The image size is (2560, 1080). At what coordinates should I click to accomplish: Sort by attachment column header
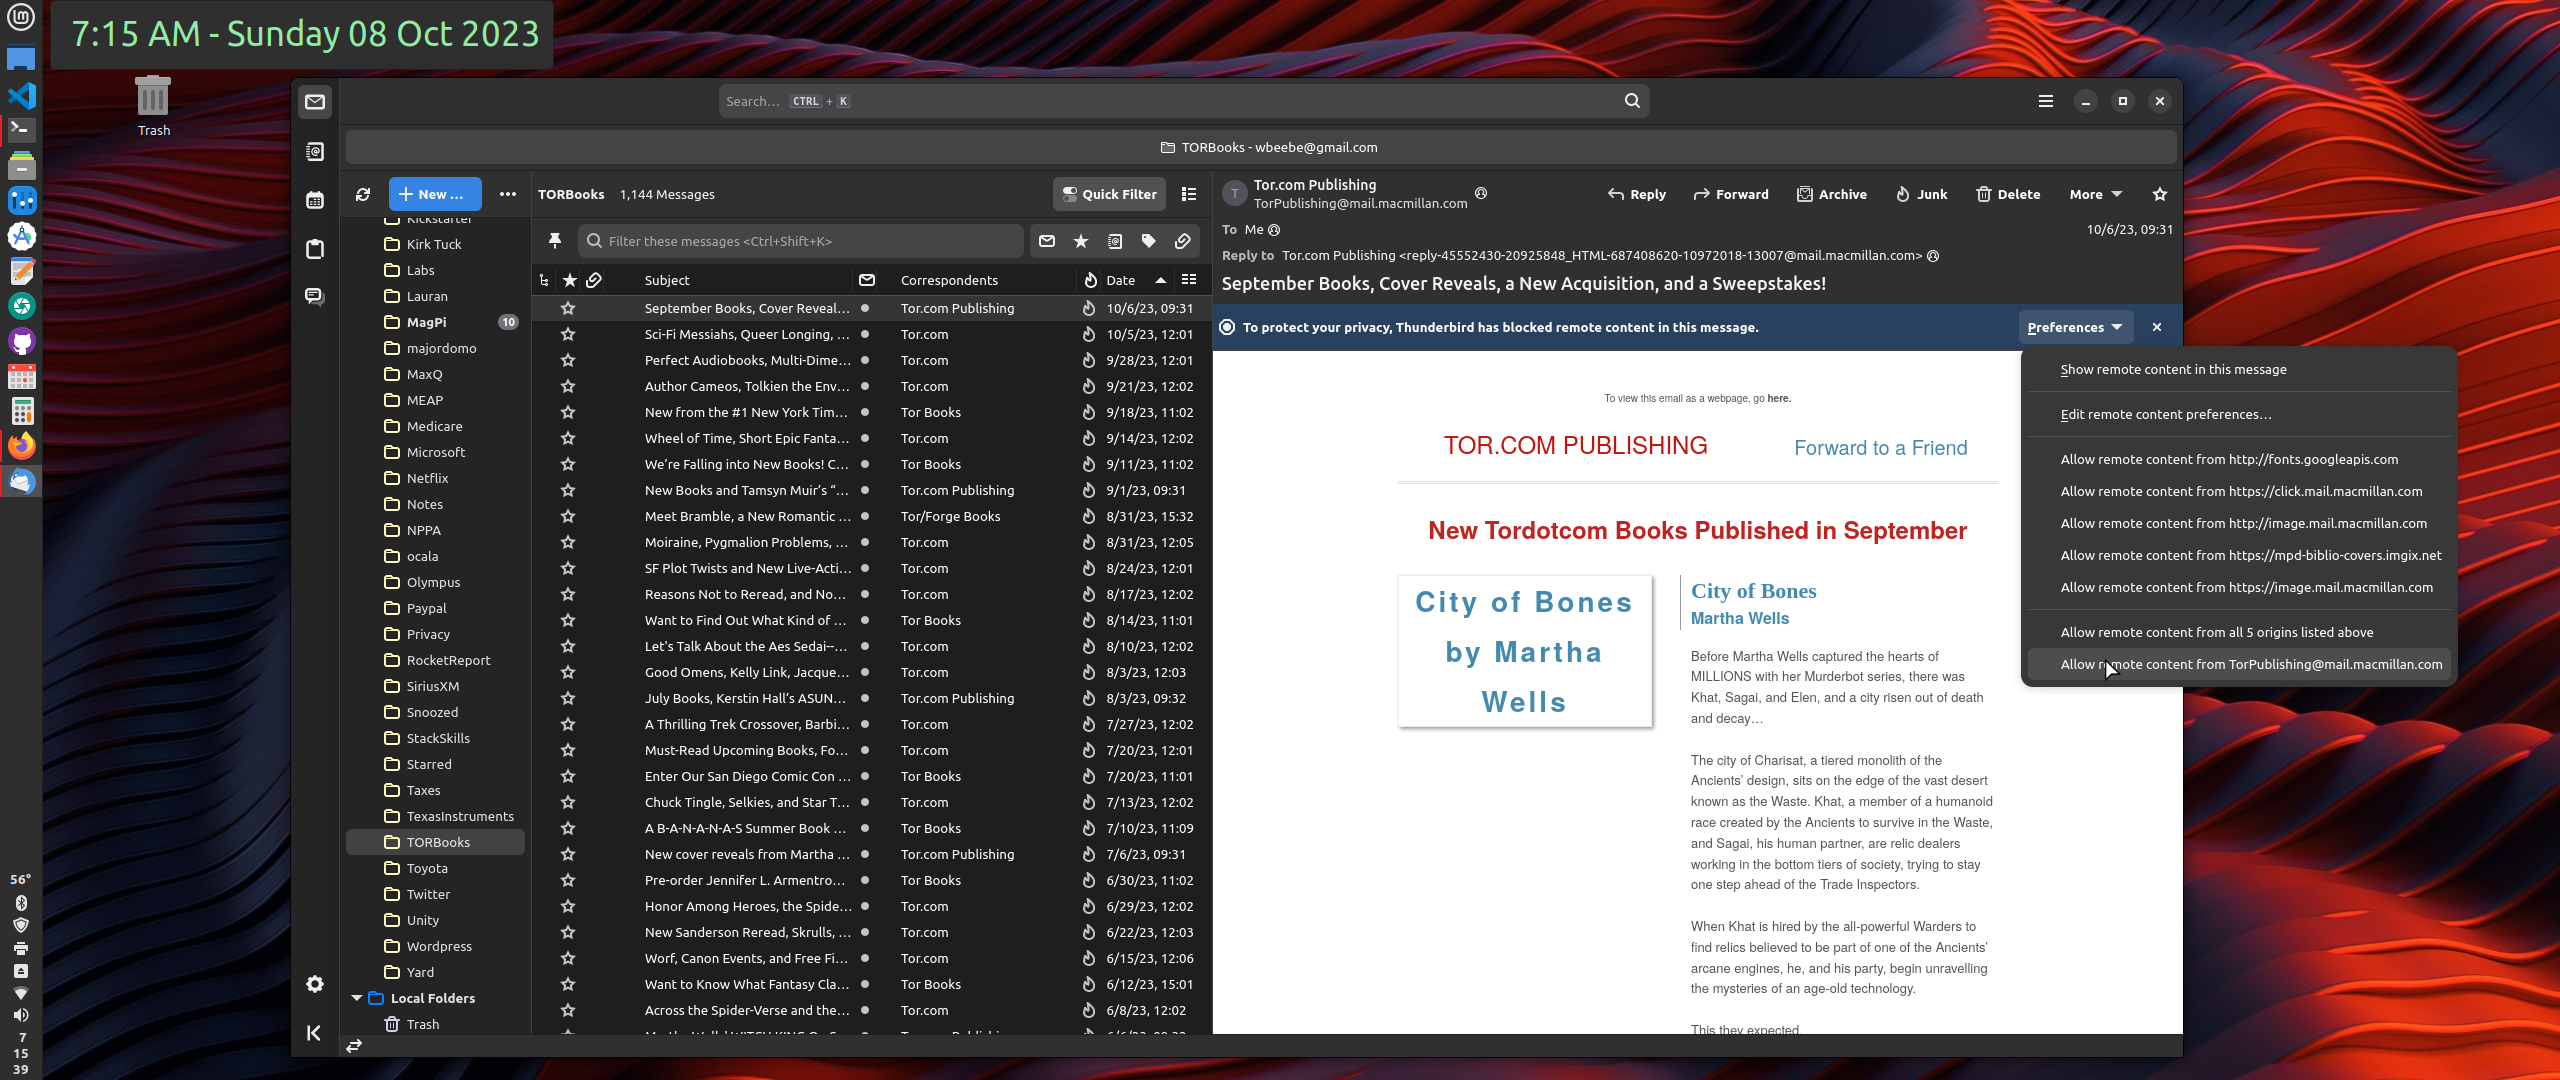(594, 281)
